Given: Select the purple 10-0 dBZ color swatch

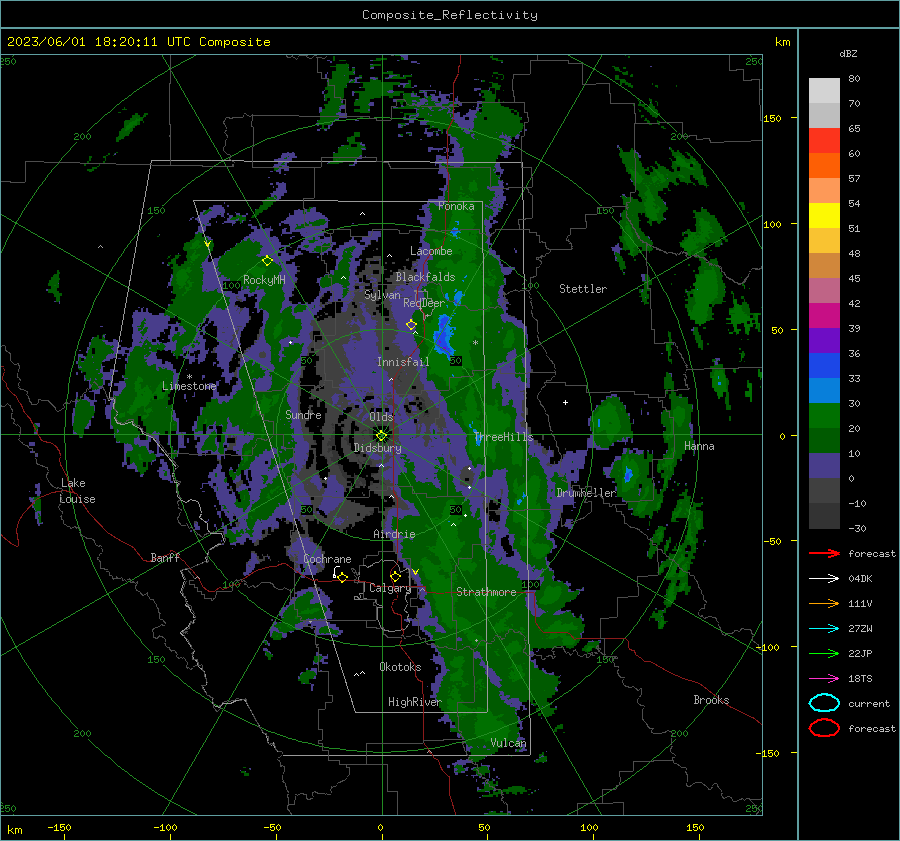Looking at the screenshot, I should pyautogui.click(x=824, y=466).
